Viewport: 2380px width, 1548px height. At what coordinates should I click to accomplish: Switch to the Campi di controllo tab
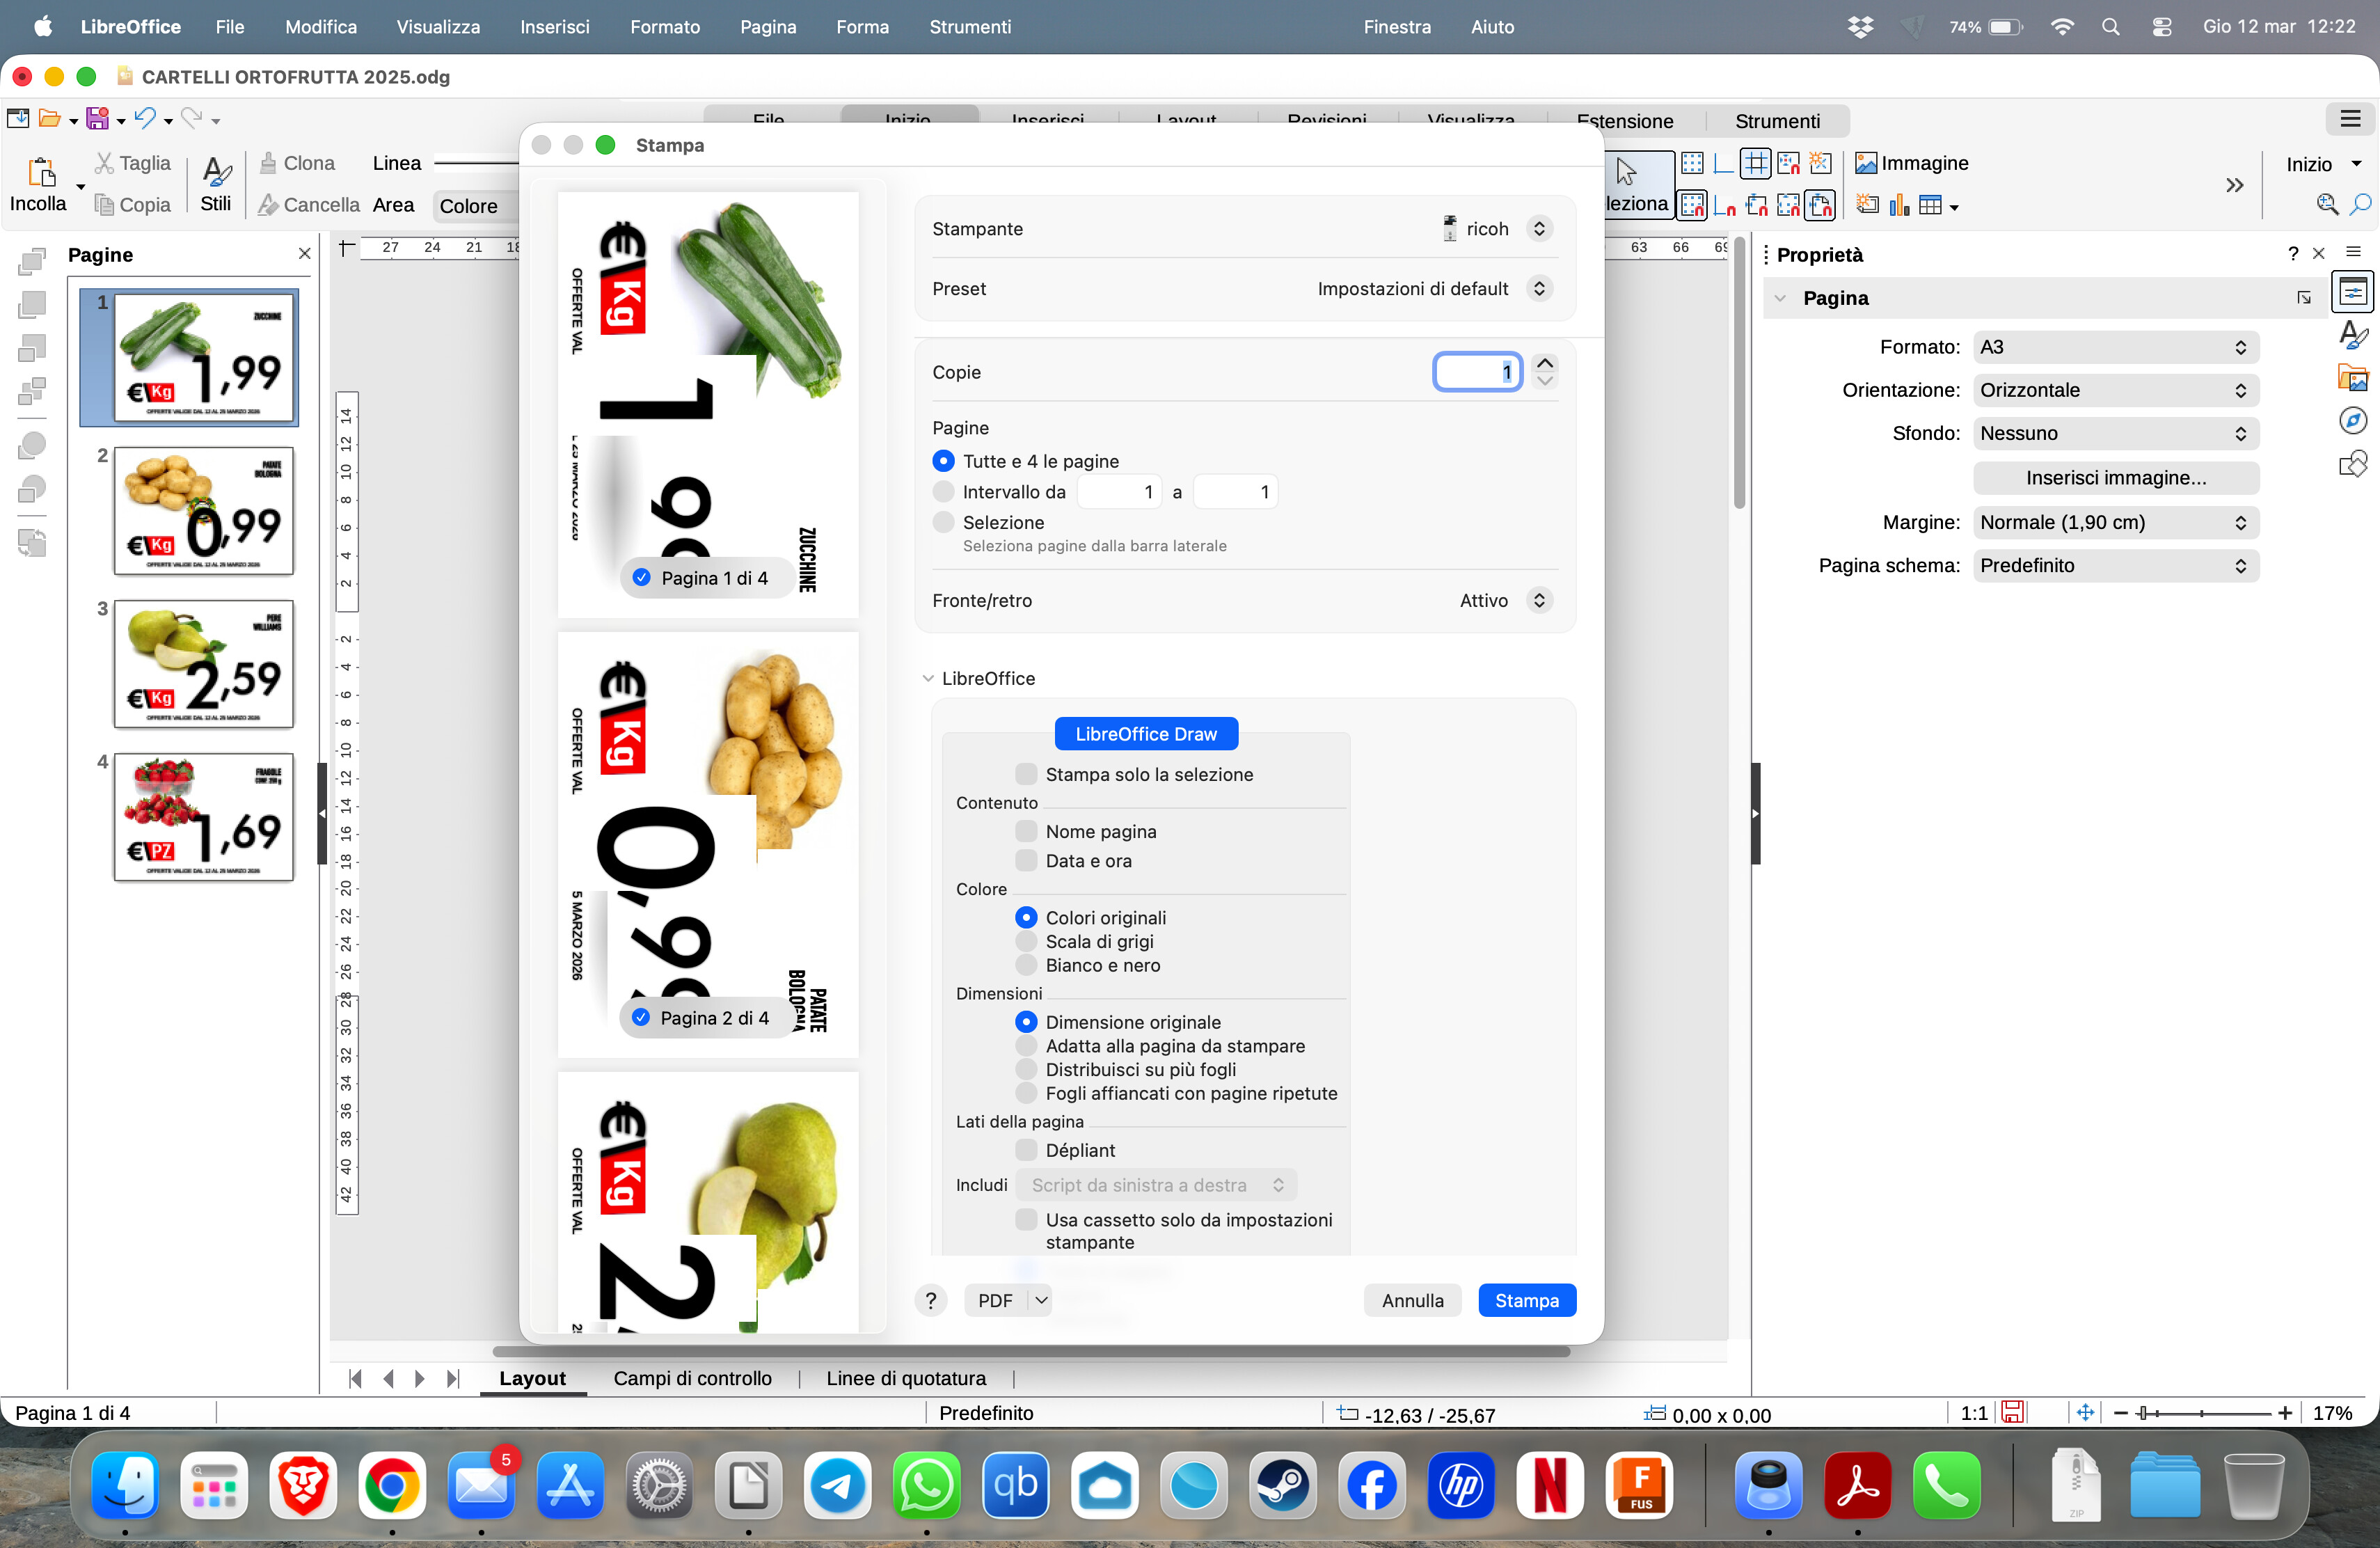click(692, 1378)
